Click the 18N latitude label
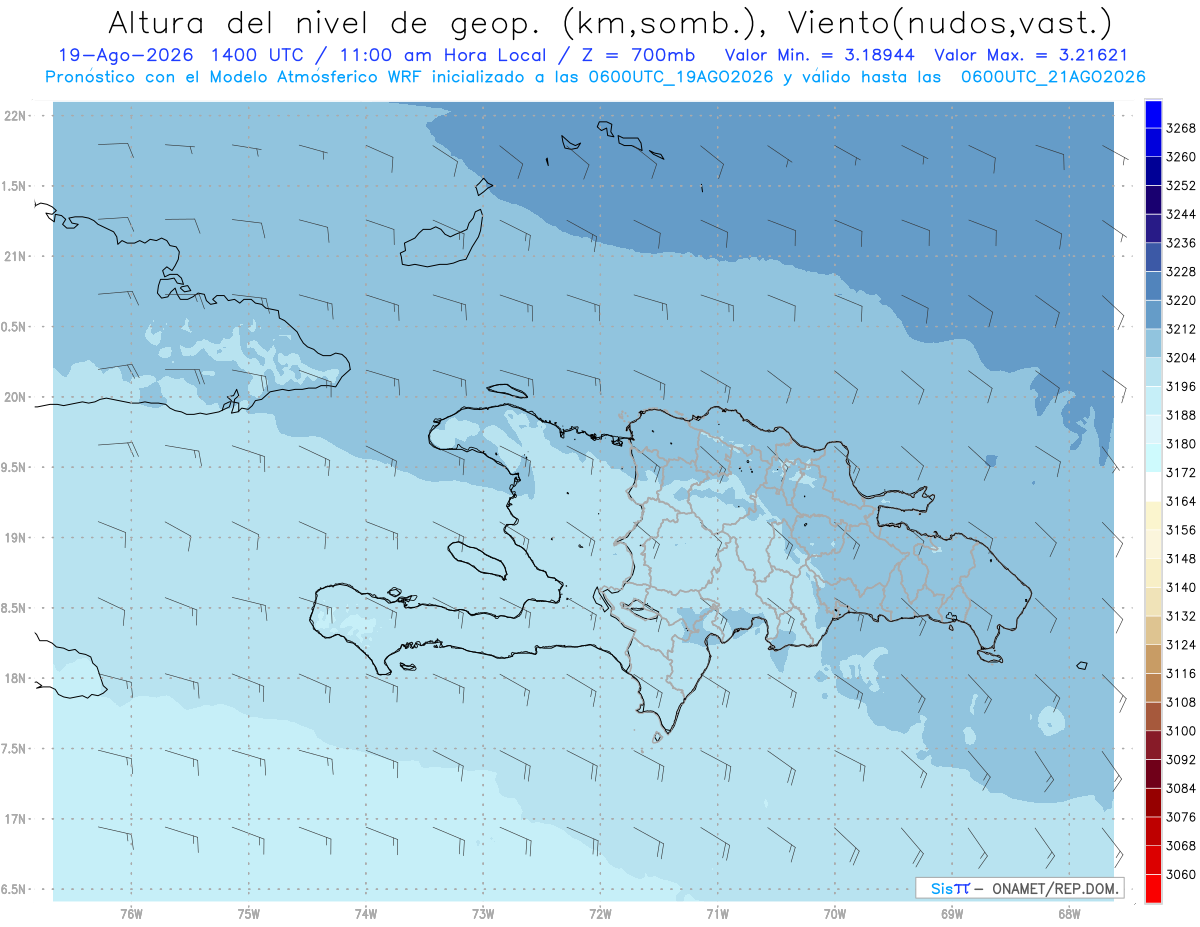 16,678
